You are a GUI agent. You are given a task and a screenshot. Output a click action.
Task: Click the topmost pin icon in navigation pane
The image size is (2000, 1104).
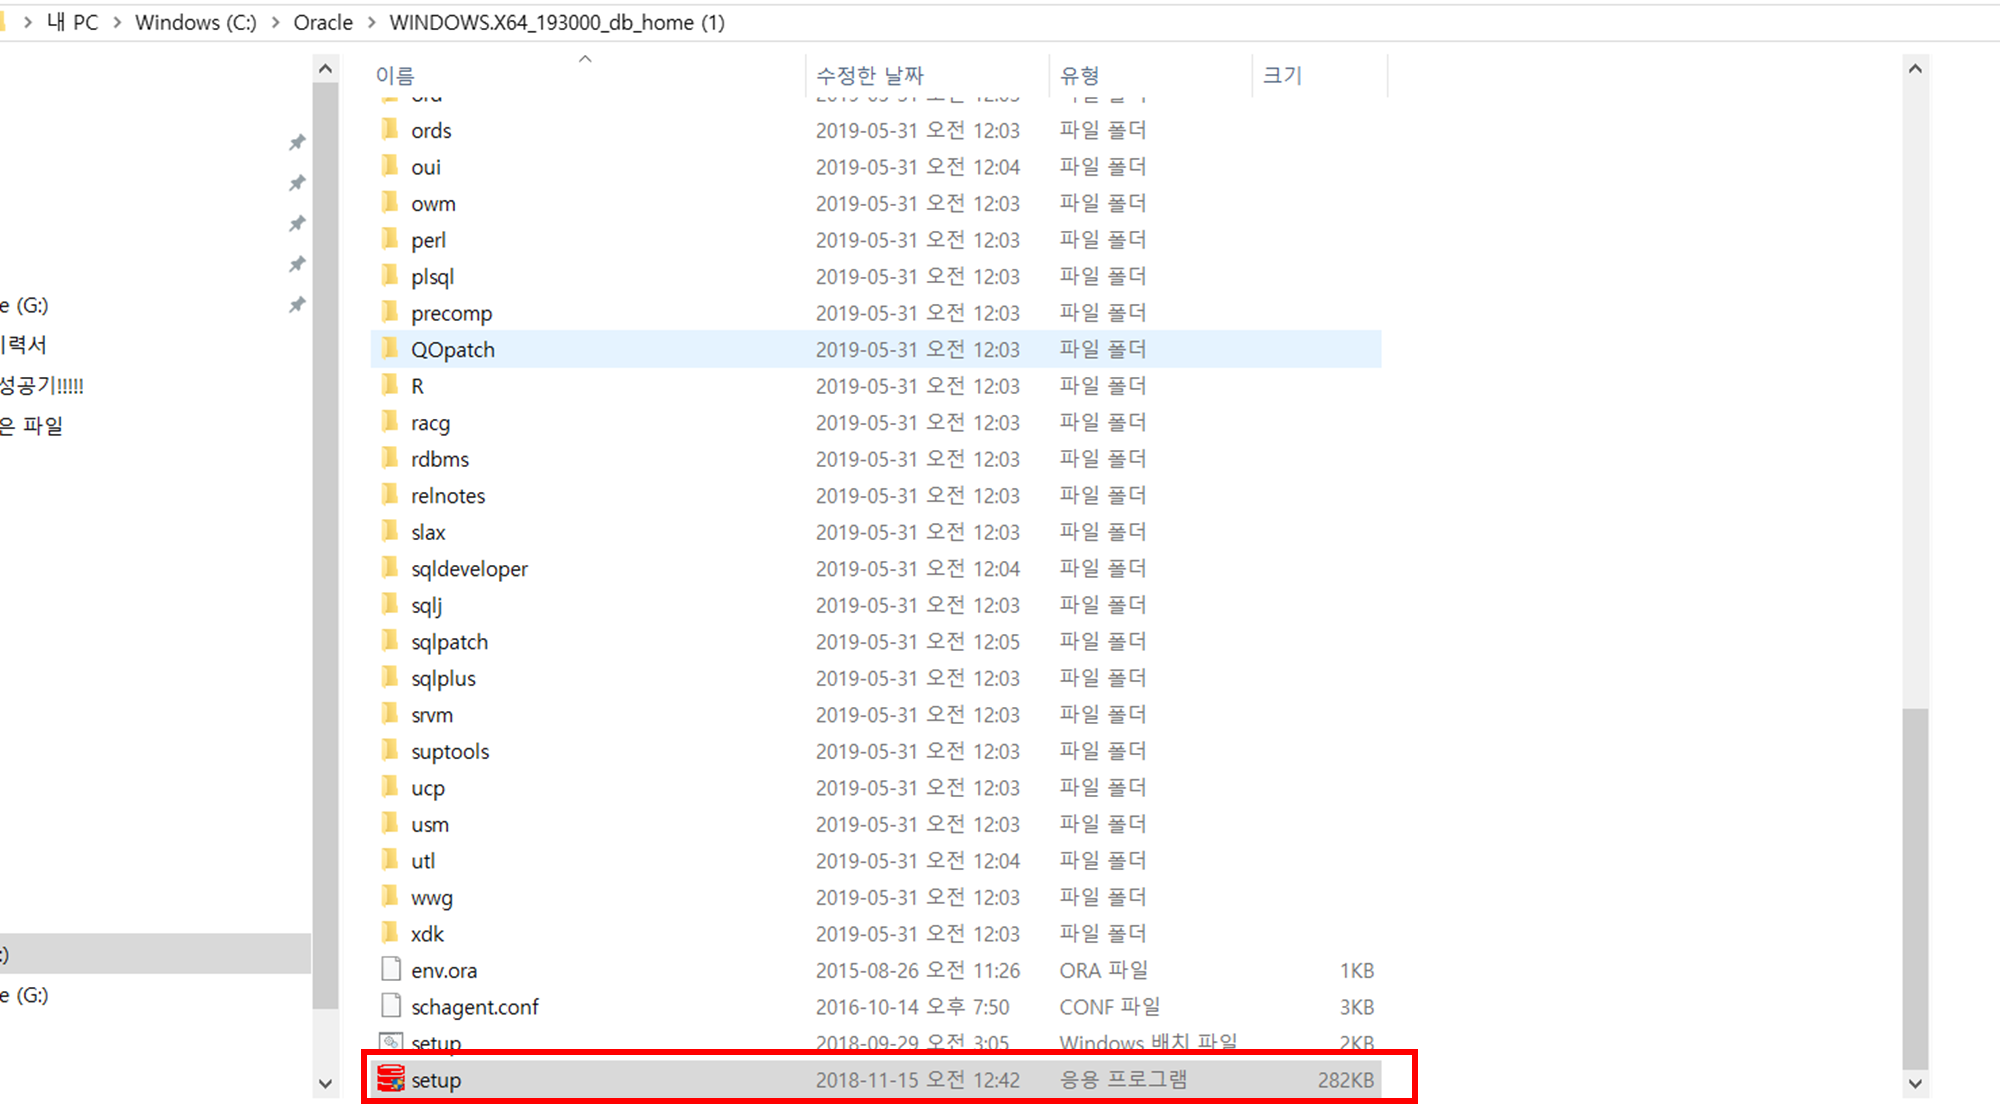[297, 142]
